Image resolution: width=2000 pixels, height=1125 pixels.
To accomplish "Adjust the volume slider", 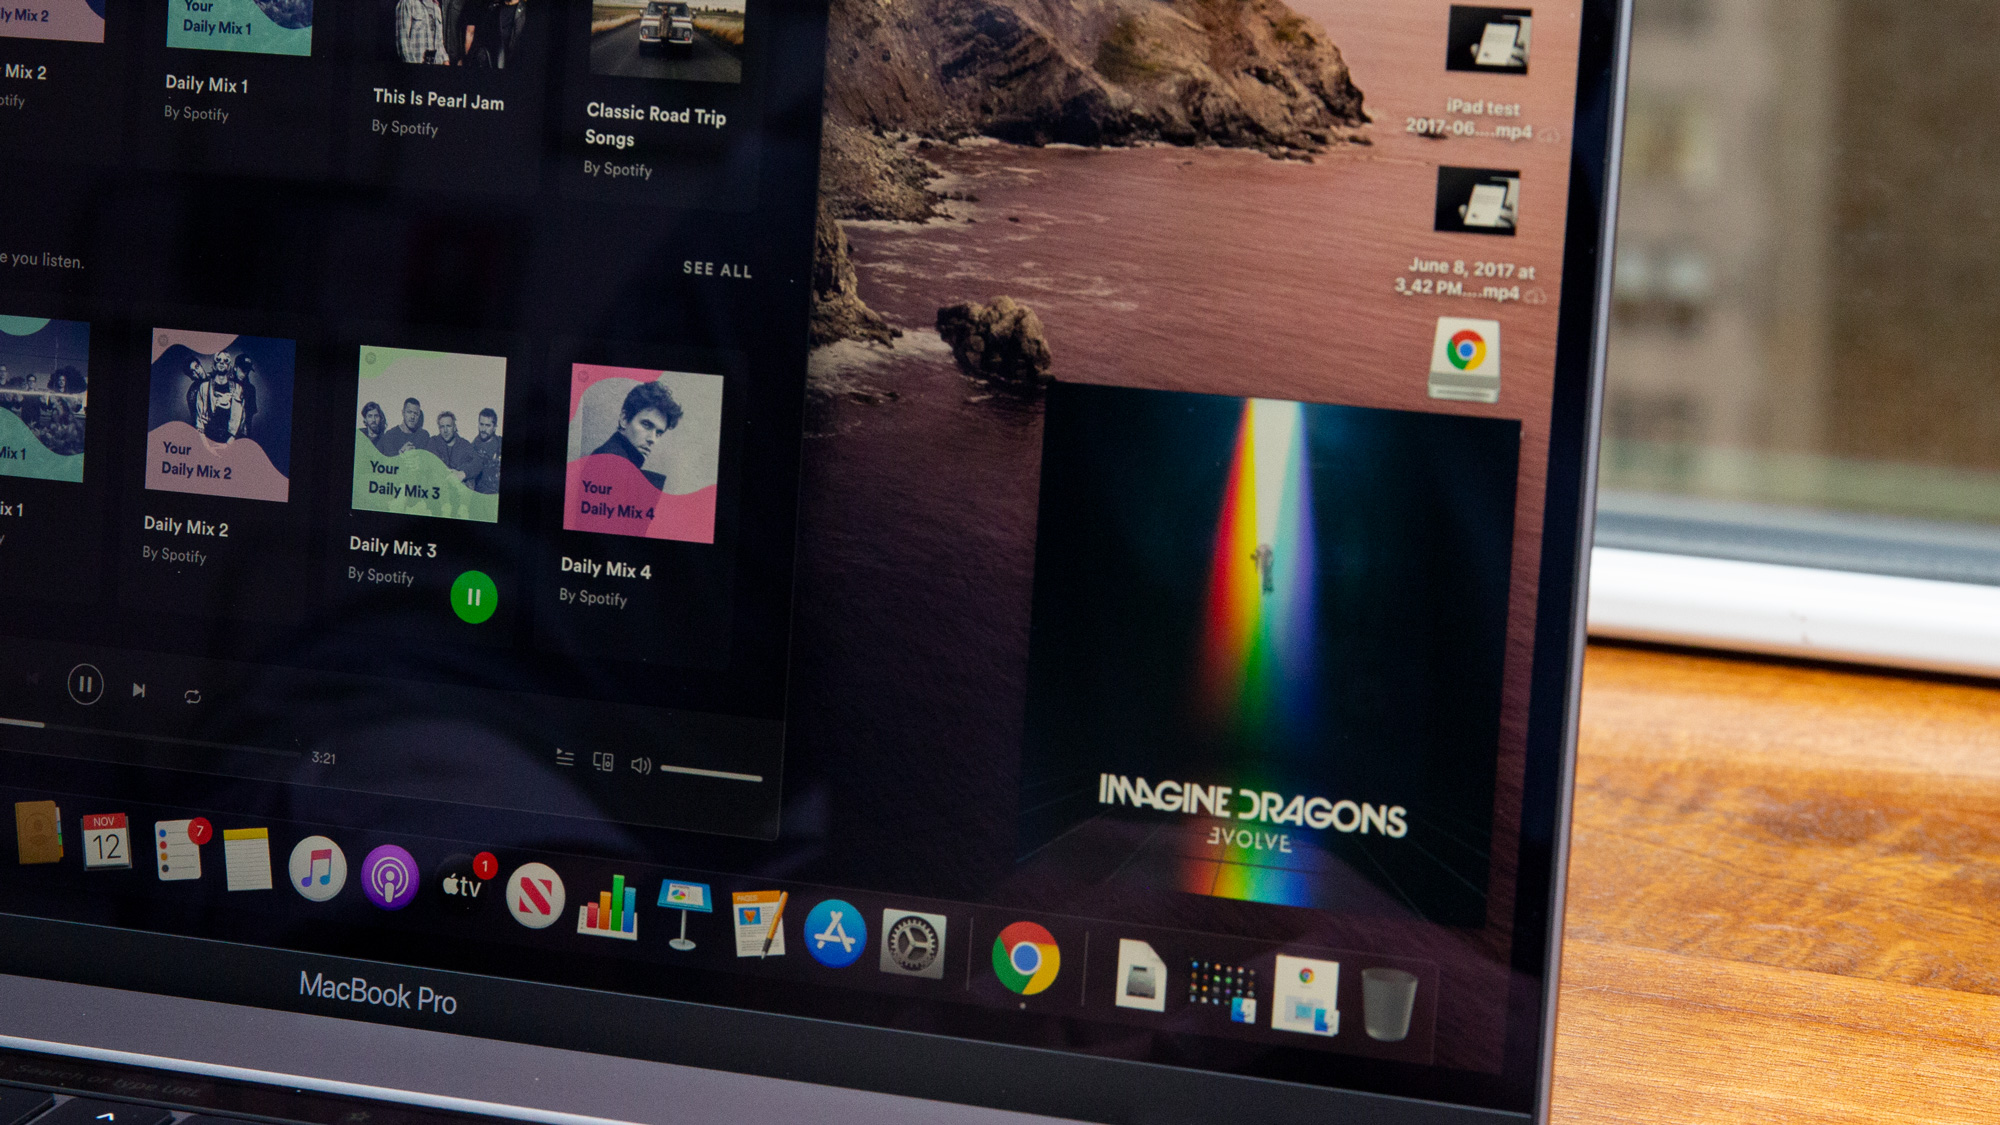I will pos(711,773).
